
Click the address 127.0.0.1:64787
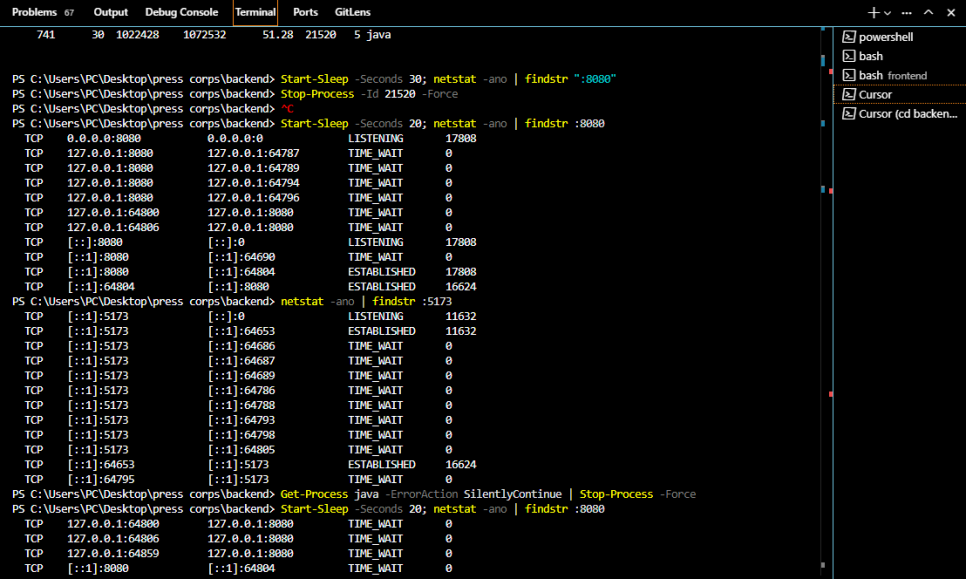[253, 153]
